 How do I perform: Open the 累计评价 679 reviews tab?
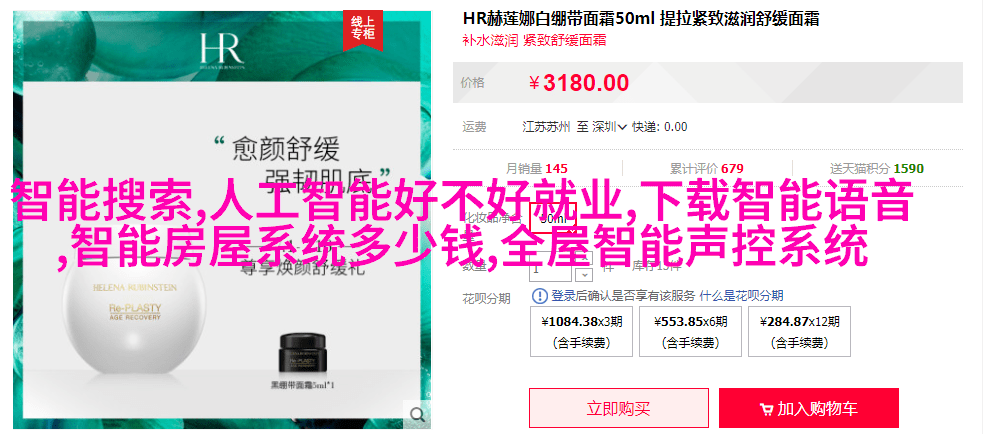pyautogui.click(x=707, y=169)
